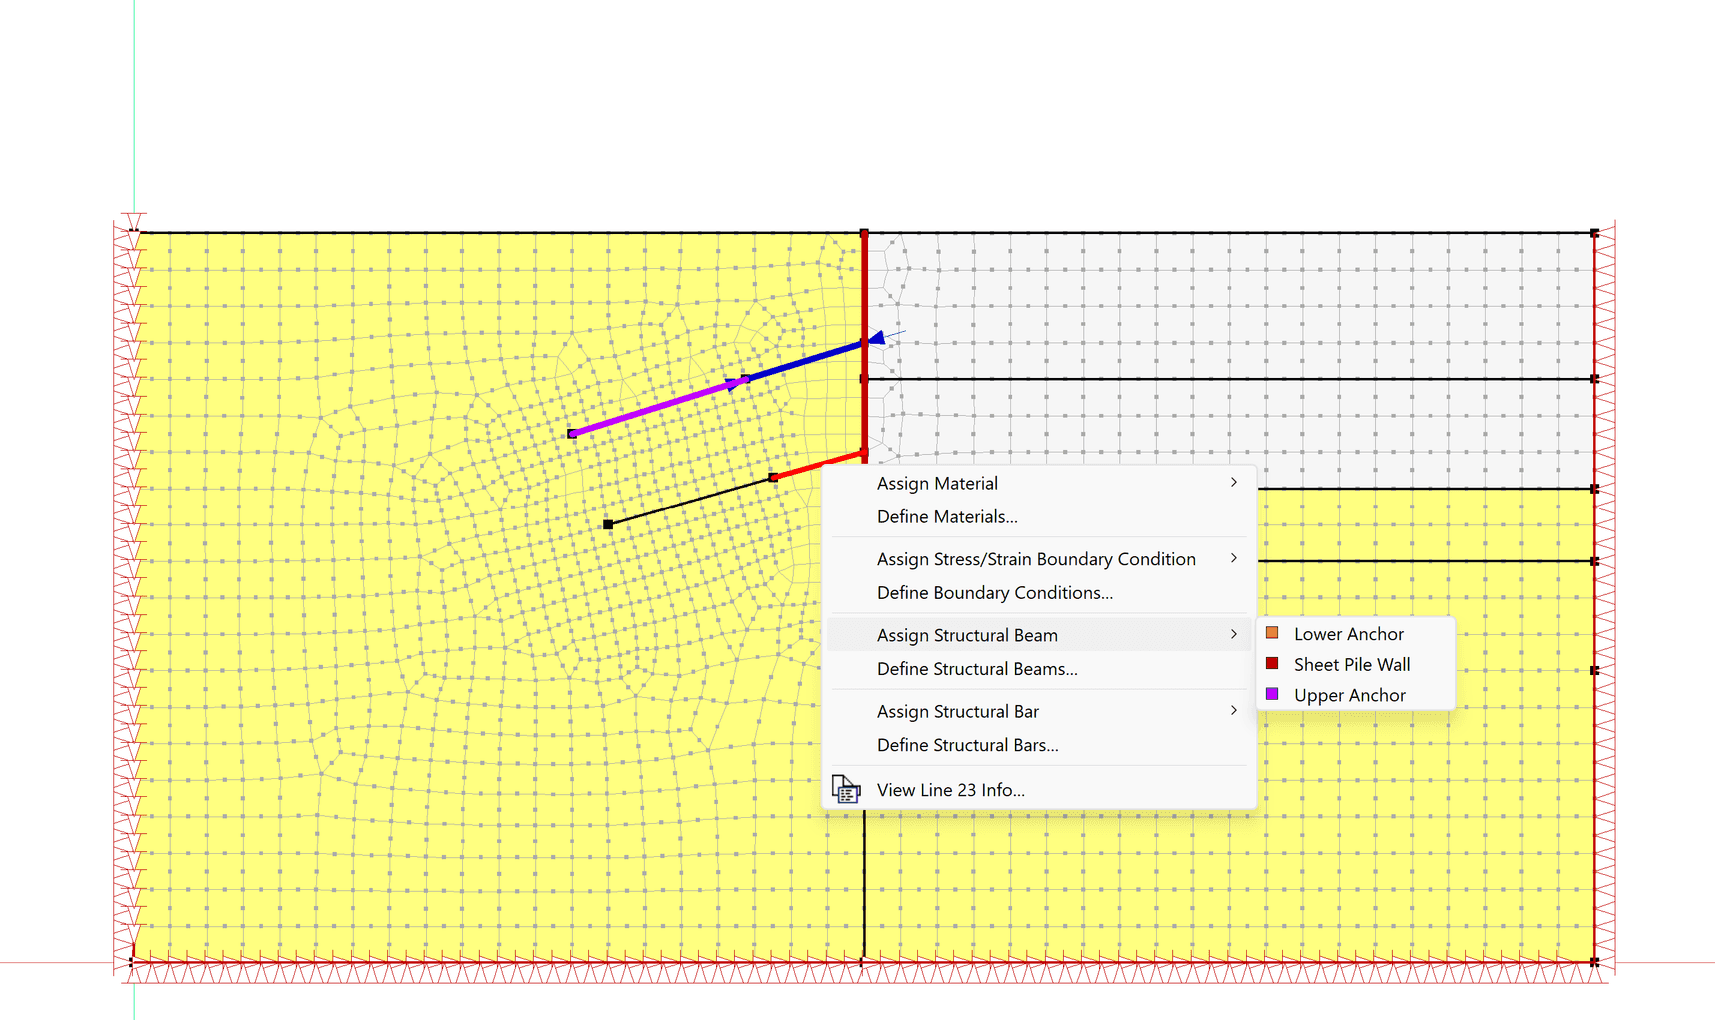Select Define Boundary Conditions… entry
Viewport: 1715px width, 1020px height.
(1039, 593)
